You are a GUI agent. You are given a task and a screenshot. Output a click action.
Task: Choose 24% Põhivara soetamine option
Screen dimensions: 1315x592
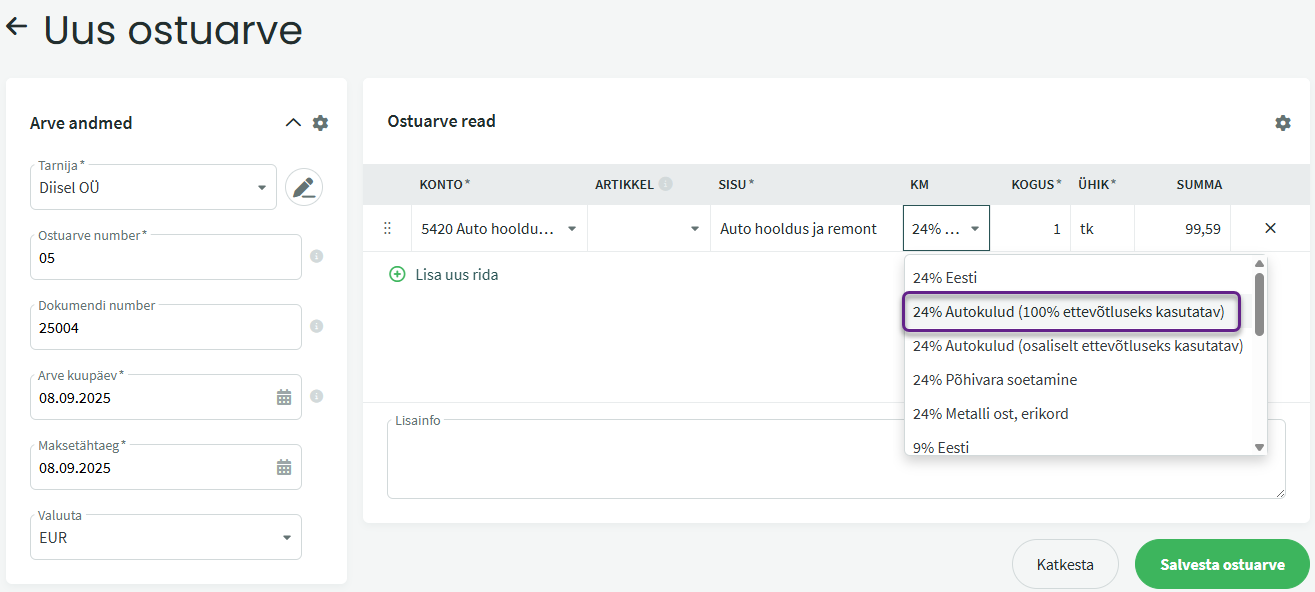tap(994, 380)
